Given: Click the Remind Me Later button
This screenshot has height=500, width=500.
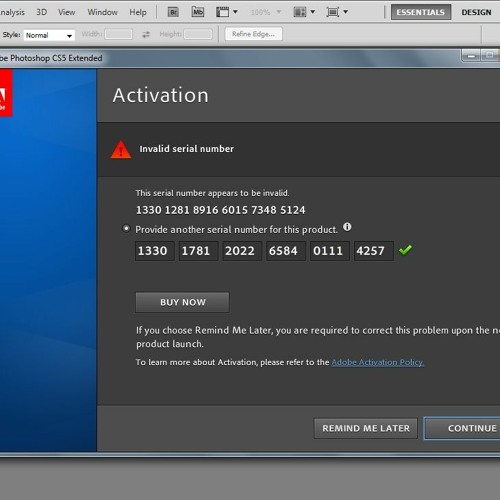Looking at the screenshot, I should [x=366, y=428].
